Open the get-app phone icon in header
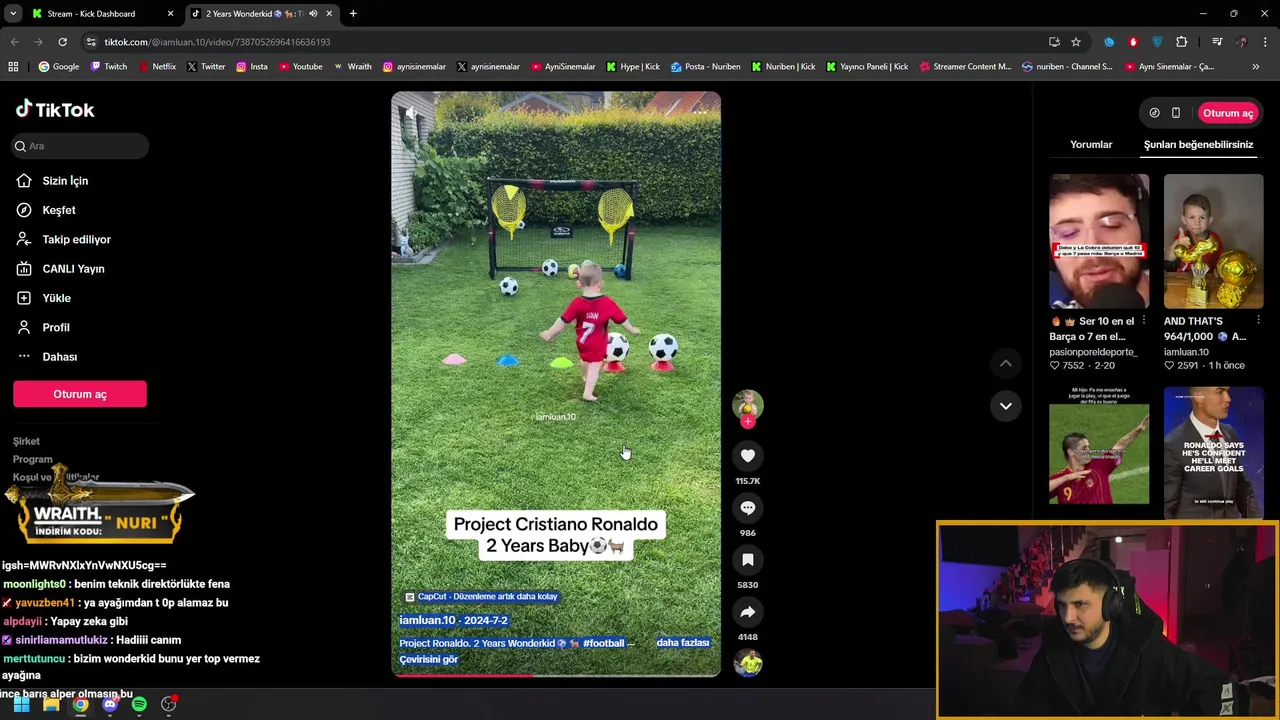The width and height of the screenshot is (1280, 720). [1176, 113]
